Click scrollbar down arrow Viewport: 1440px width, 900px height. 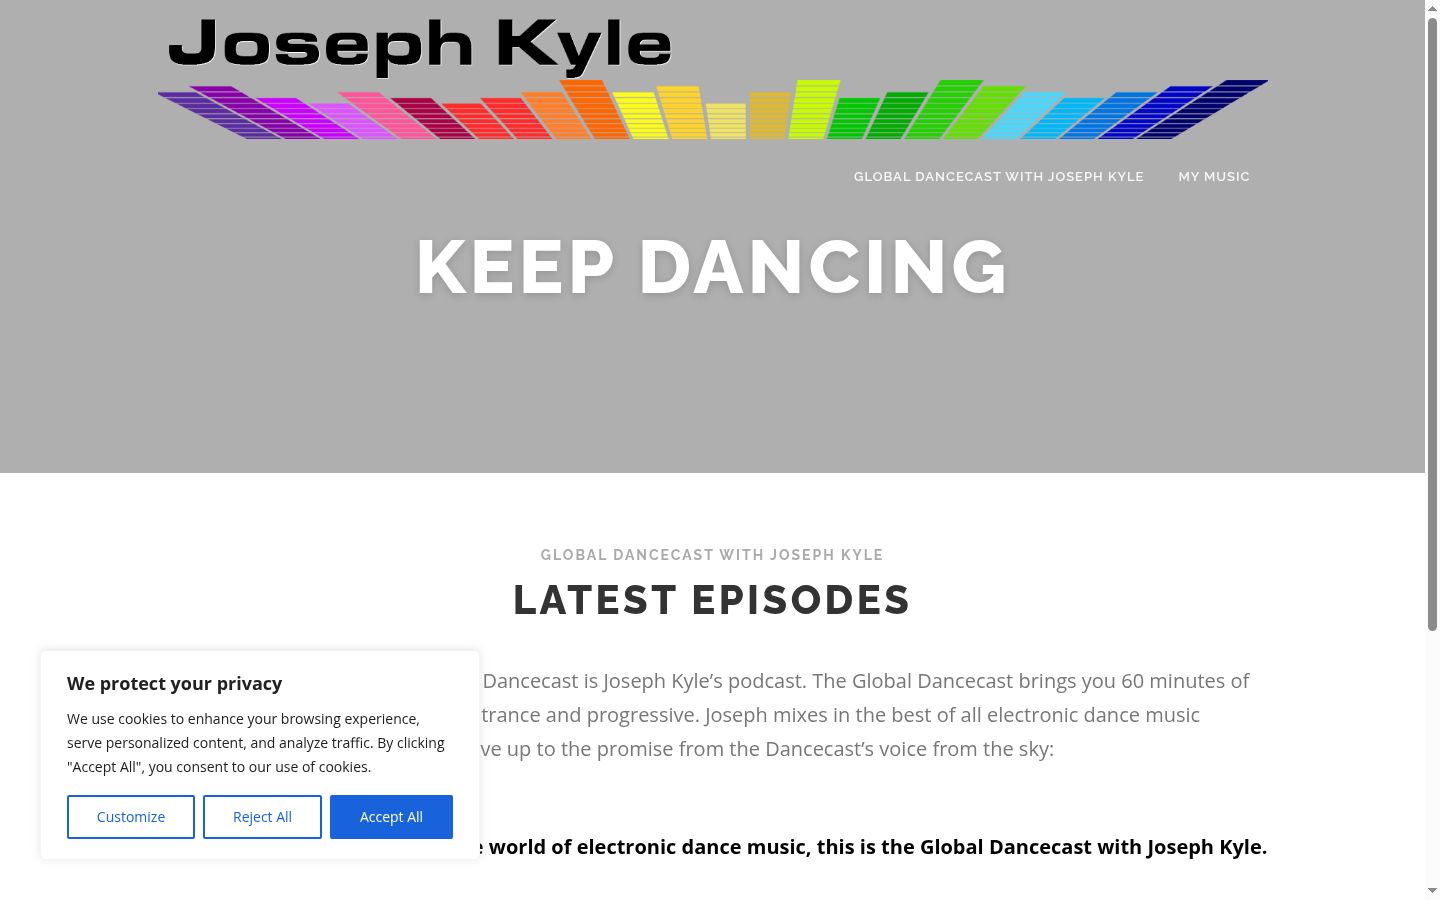[x=1432, y=890]
